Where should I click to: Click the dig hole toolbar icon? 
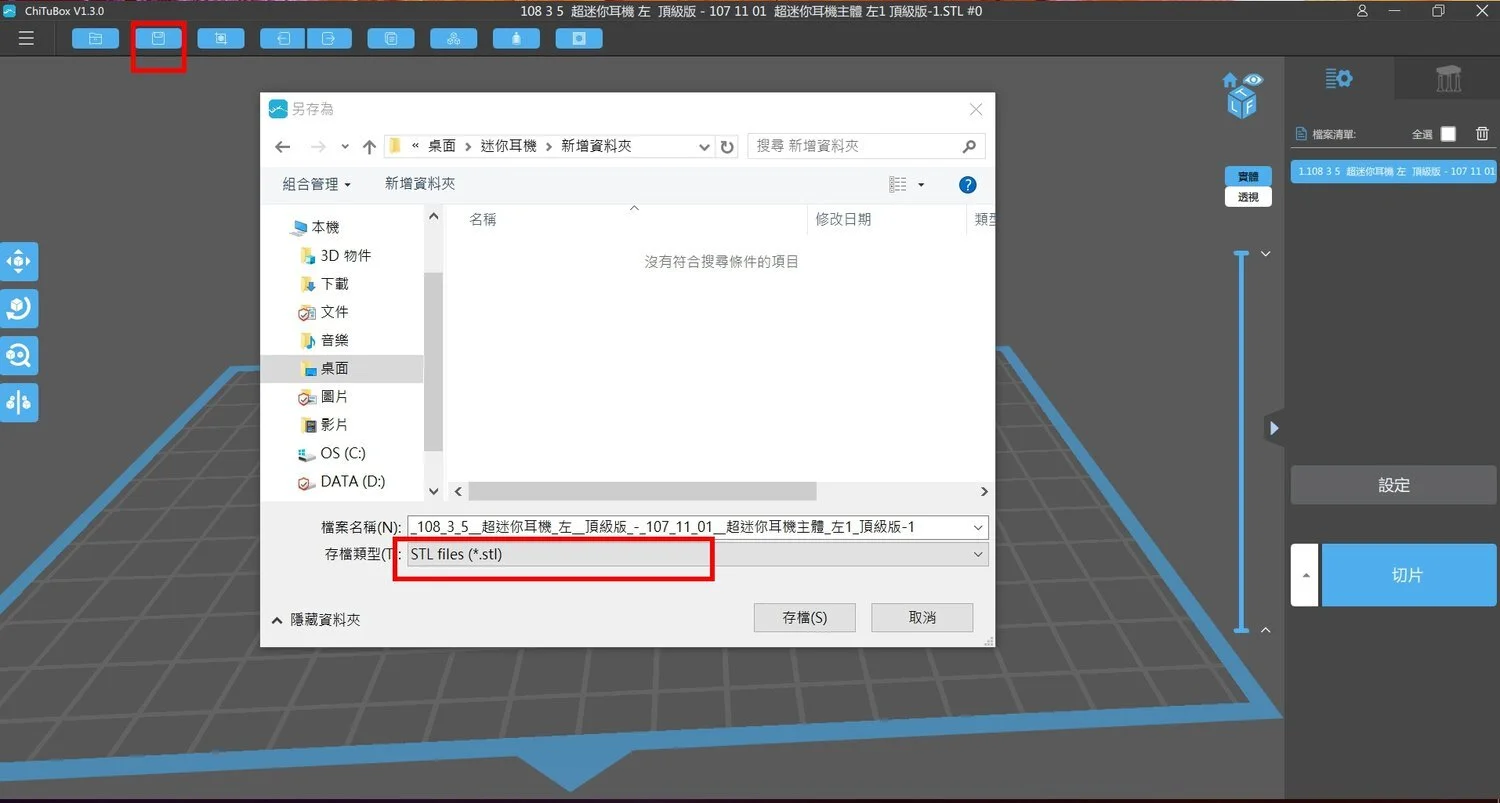tap(579, 38)
